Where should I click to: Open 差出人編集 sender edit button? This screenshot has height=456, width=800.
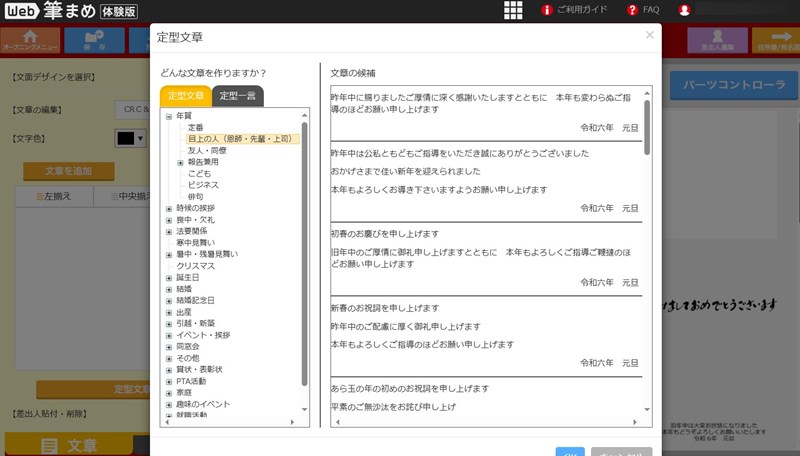pyautogui.click(x=717, y=40)
